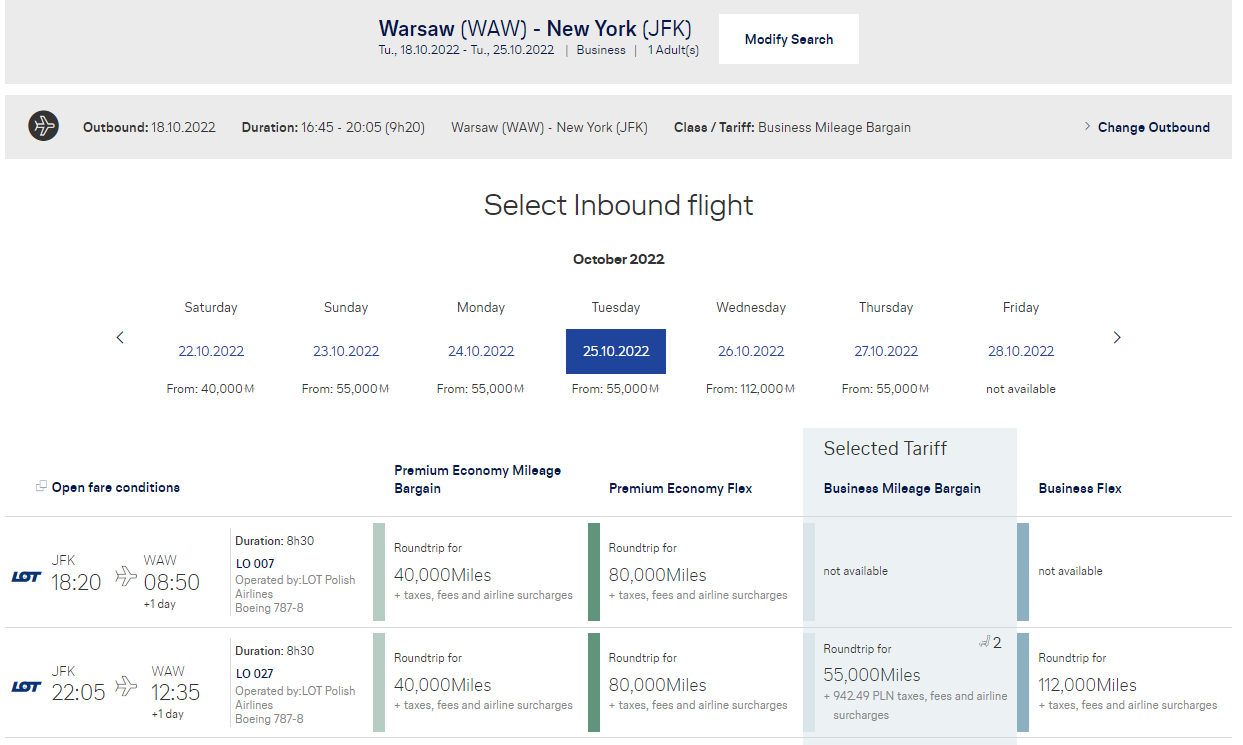This screenshot has height=745, width=1243.
Task: Click the Premium Economy Mileage Bargain column header
Action: pyautogui.click(x=478, y=479)
